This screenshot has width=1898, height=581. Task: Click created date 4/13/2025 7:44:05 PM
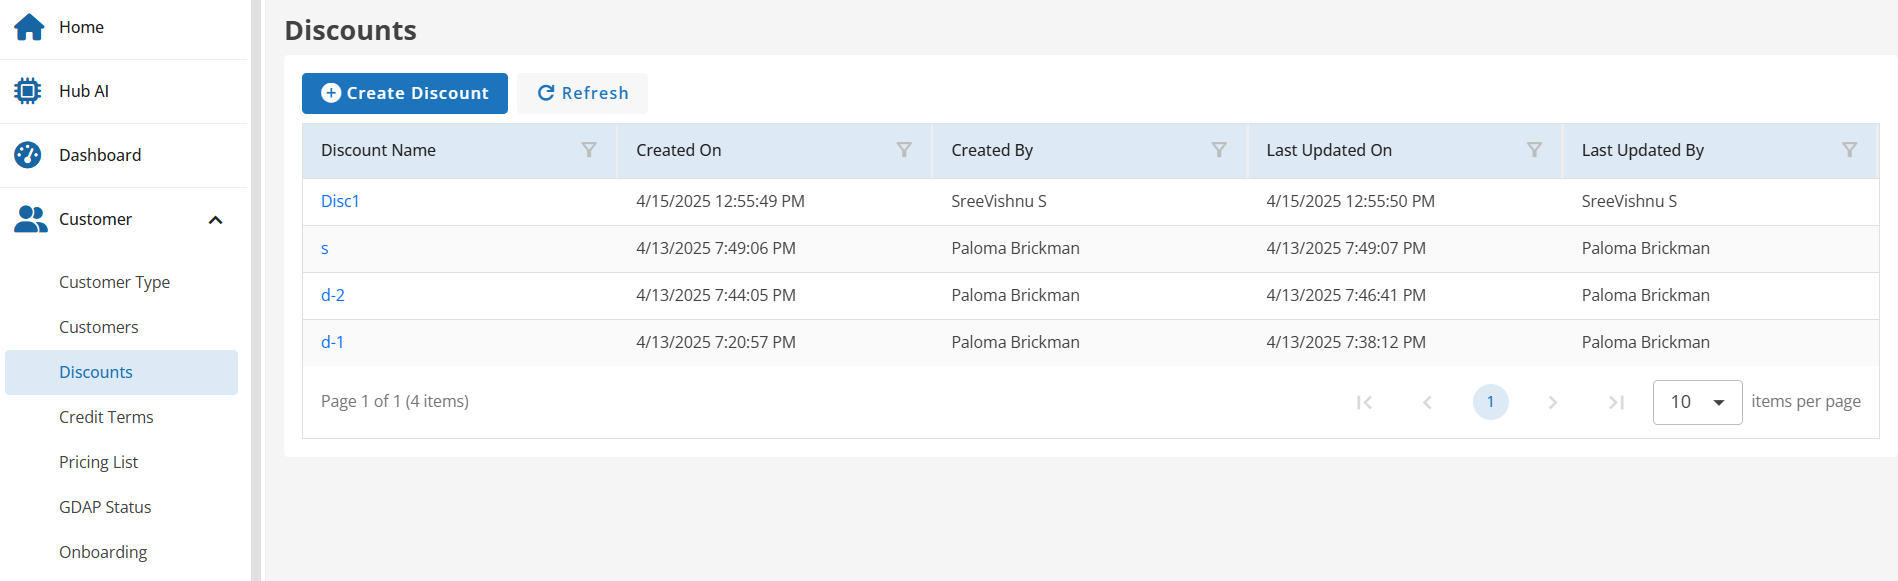[x=716, y=295]
